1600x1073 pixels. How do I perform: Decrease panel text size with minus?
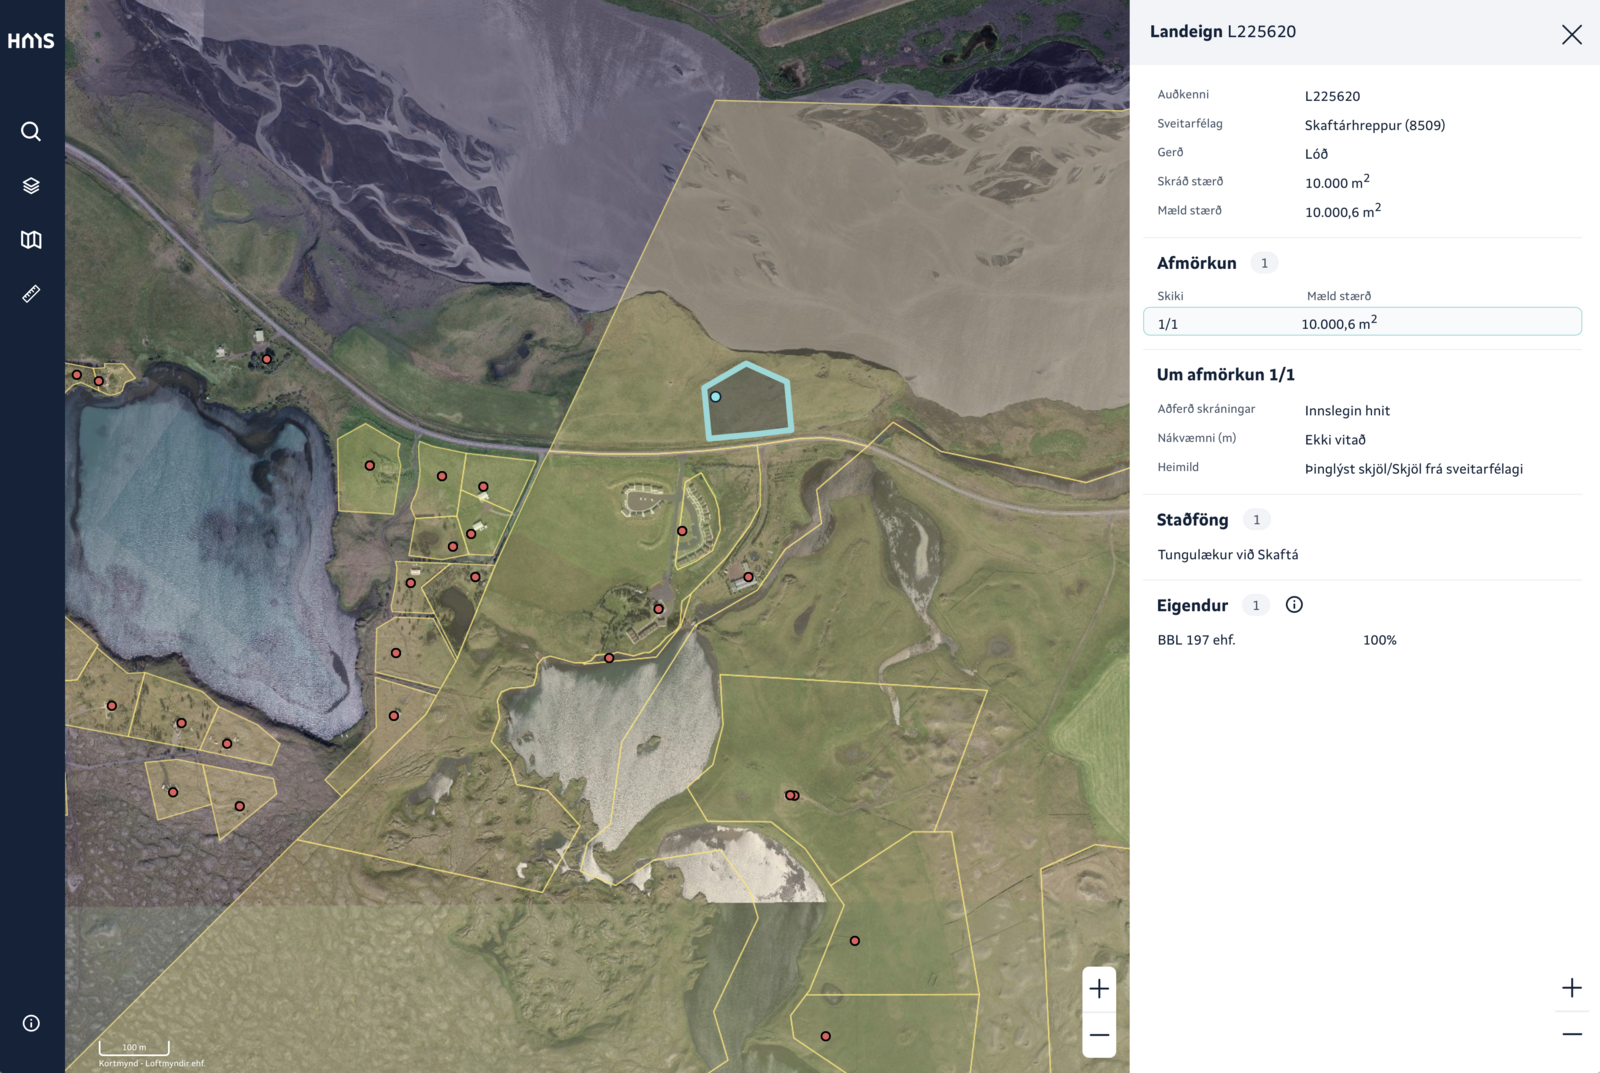click(1572, 1034)
